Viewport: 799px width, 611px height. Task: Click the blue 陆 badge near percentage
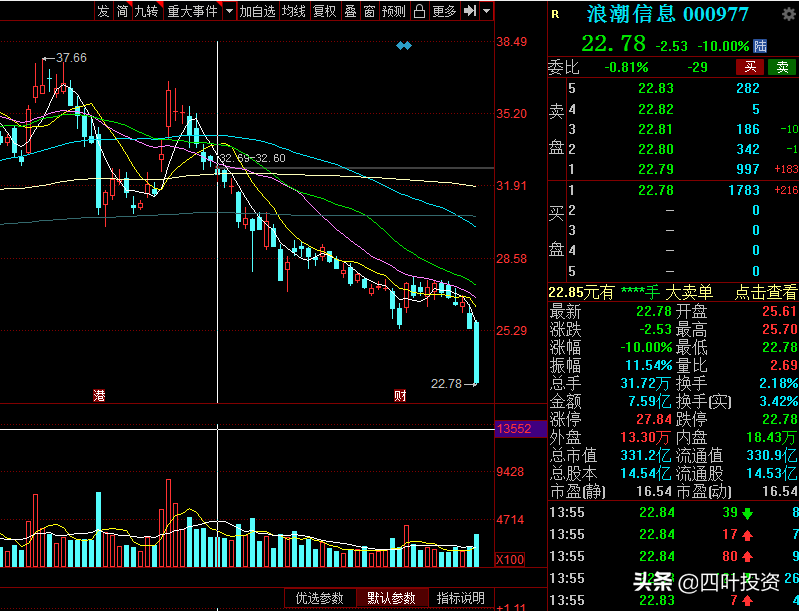(x=760, y=46)
